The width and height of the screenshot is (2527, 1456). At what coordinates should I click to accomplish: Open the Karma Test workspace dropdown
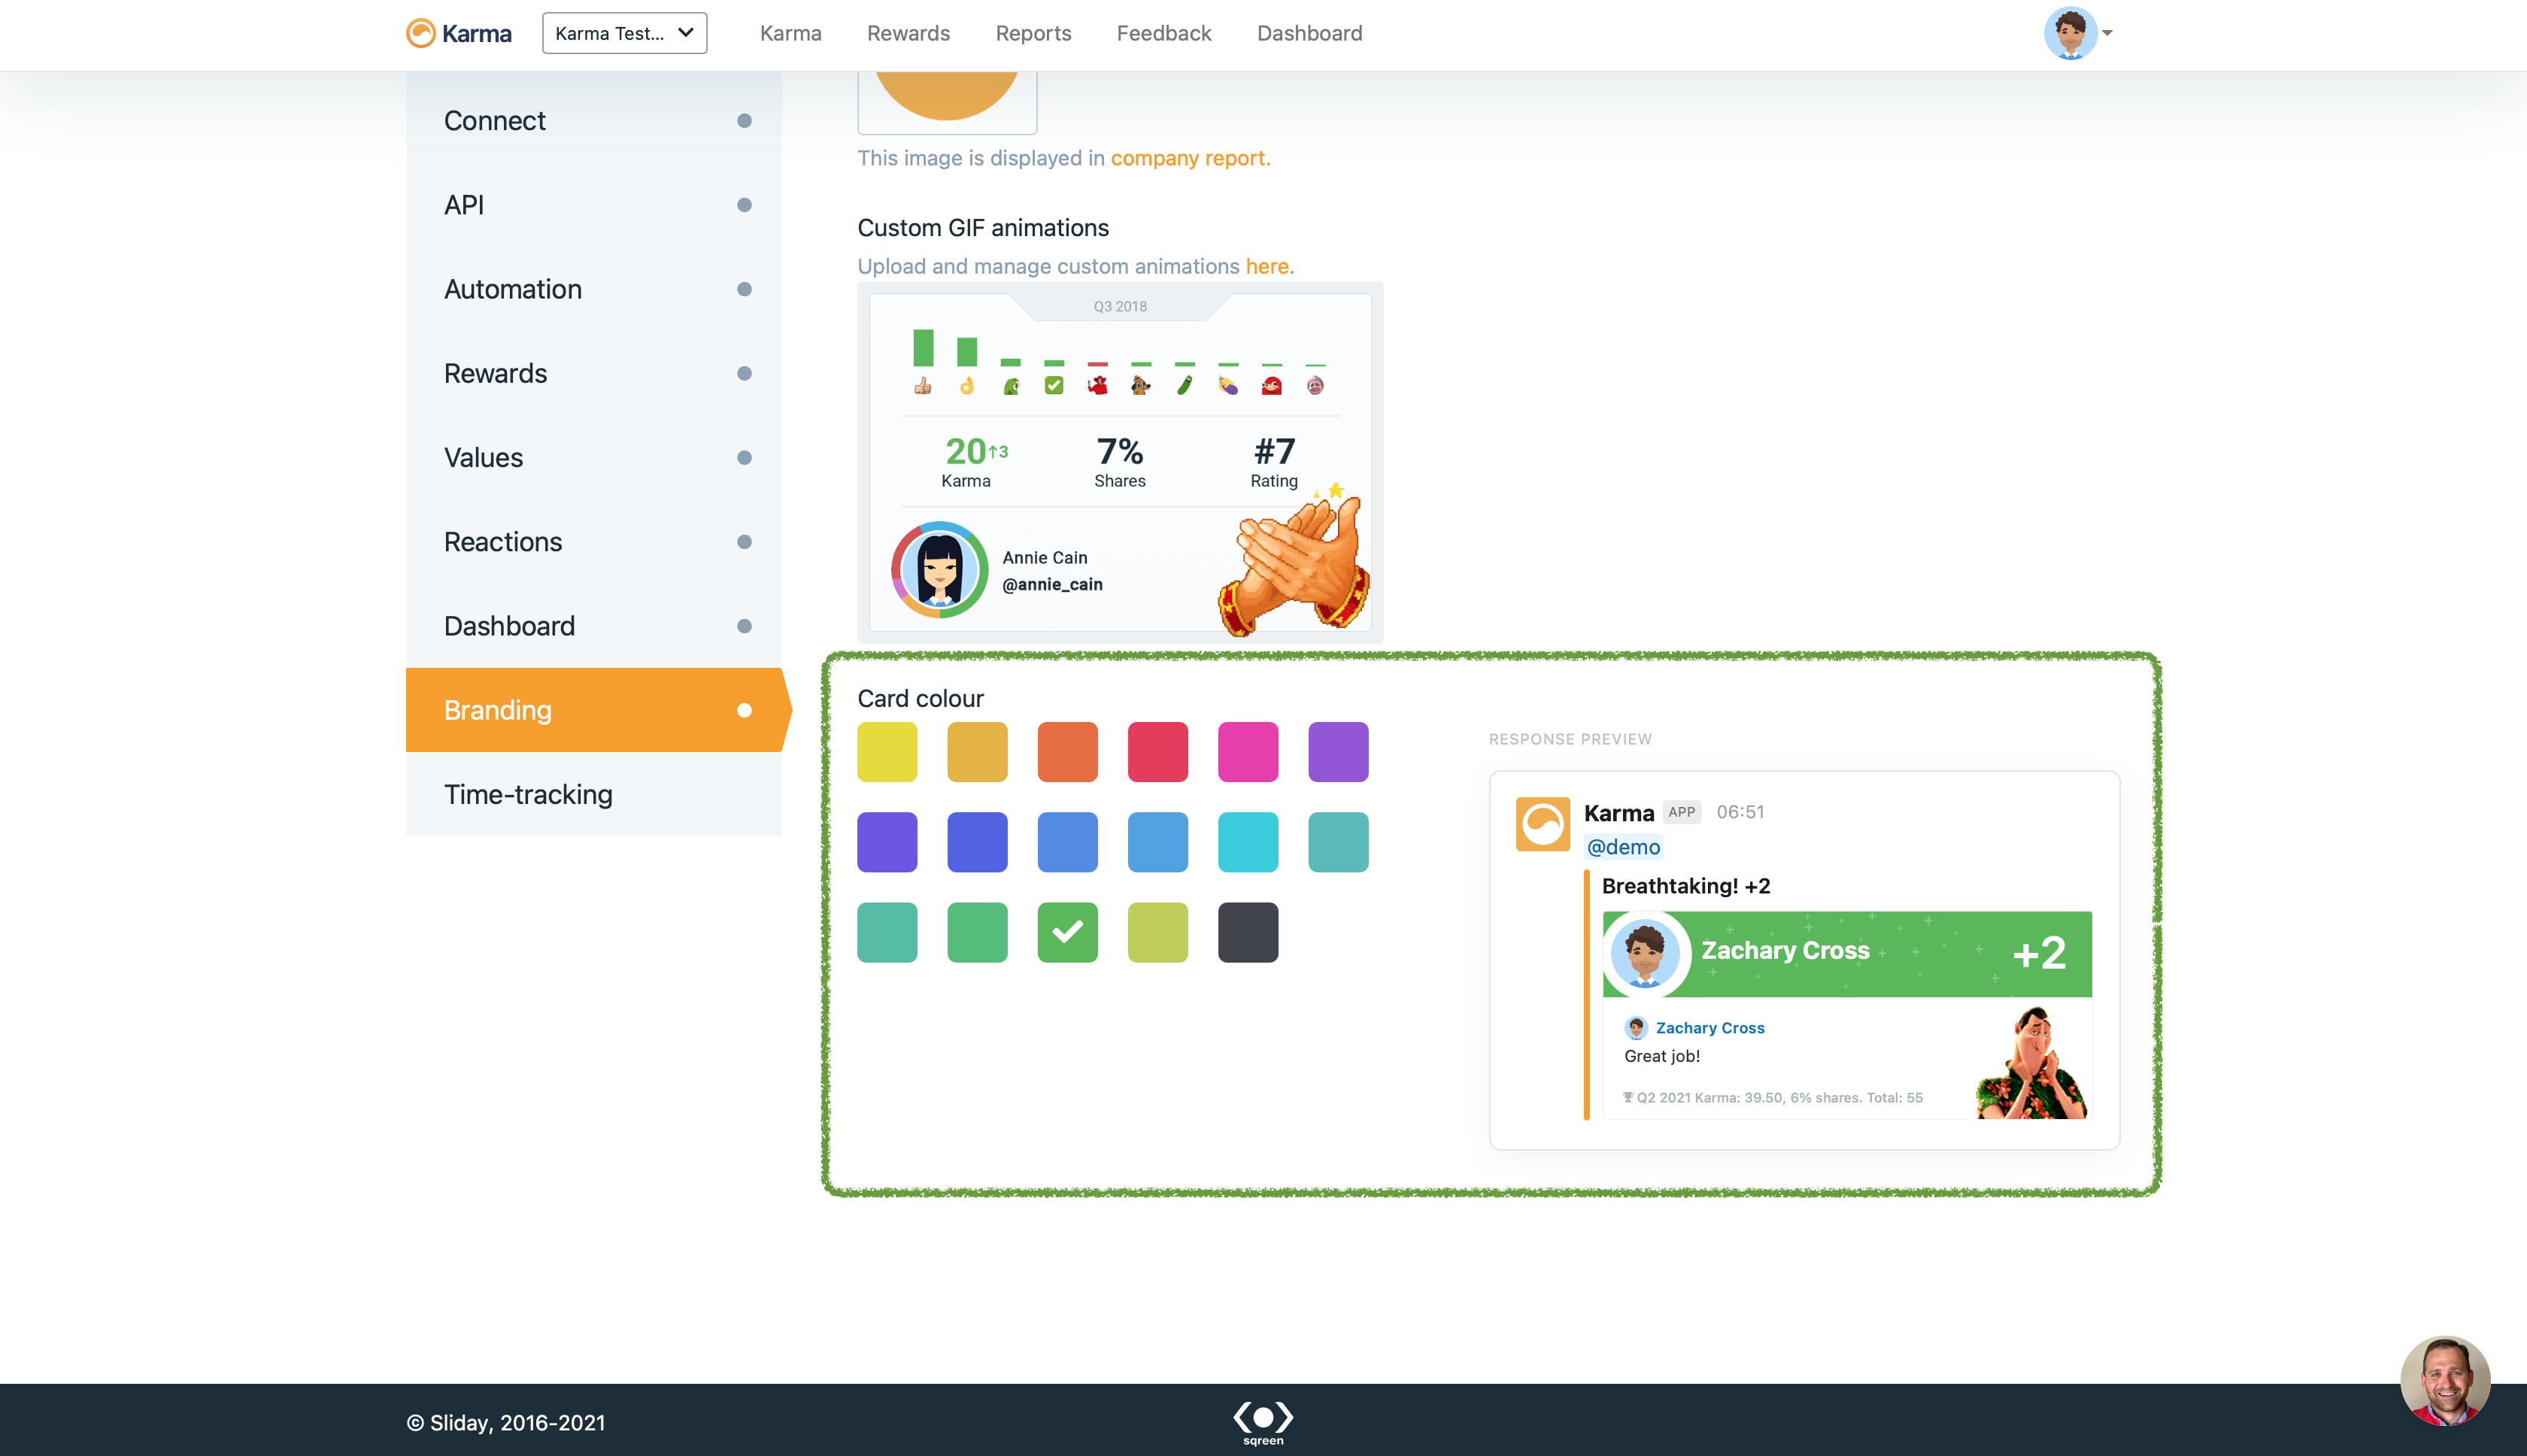click(624, 33)
